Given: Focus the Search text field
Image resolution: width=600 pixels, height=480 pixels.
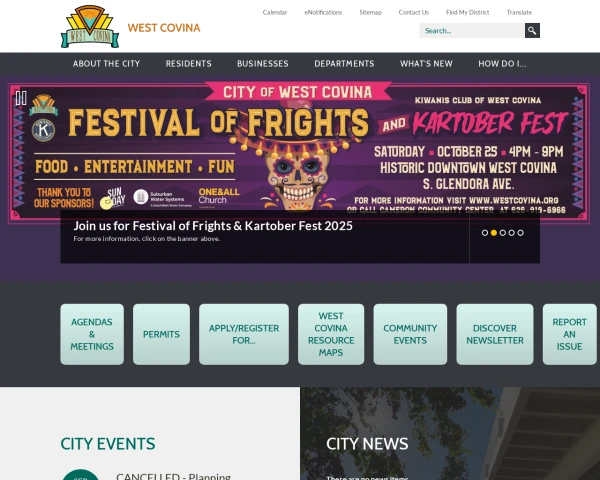Looking at the screenshot, I should (472, 31).
